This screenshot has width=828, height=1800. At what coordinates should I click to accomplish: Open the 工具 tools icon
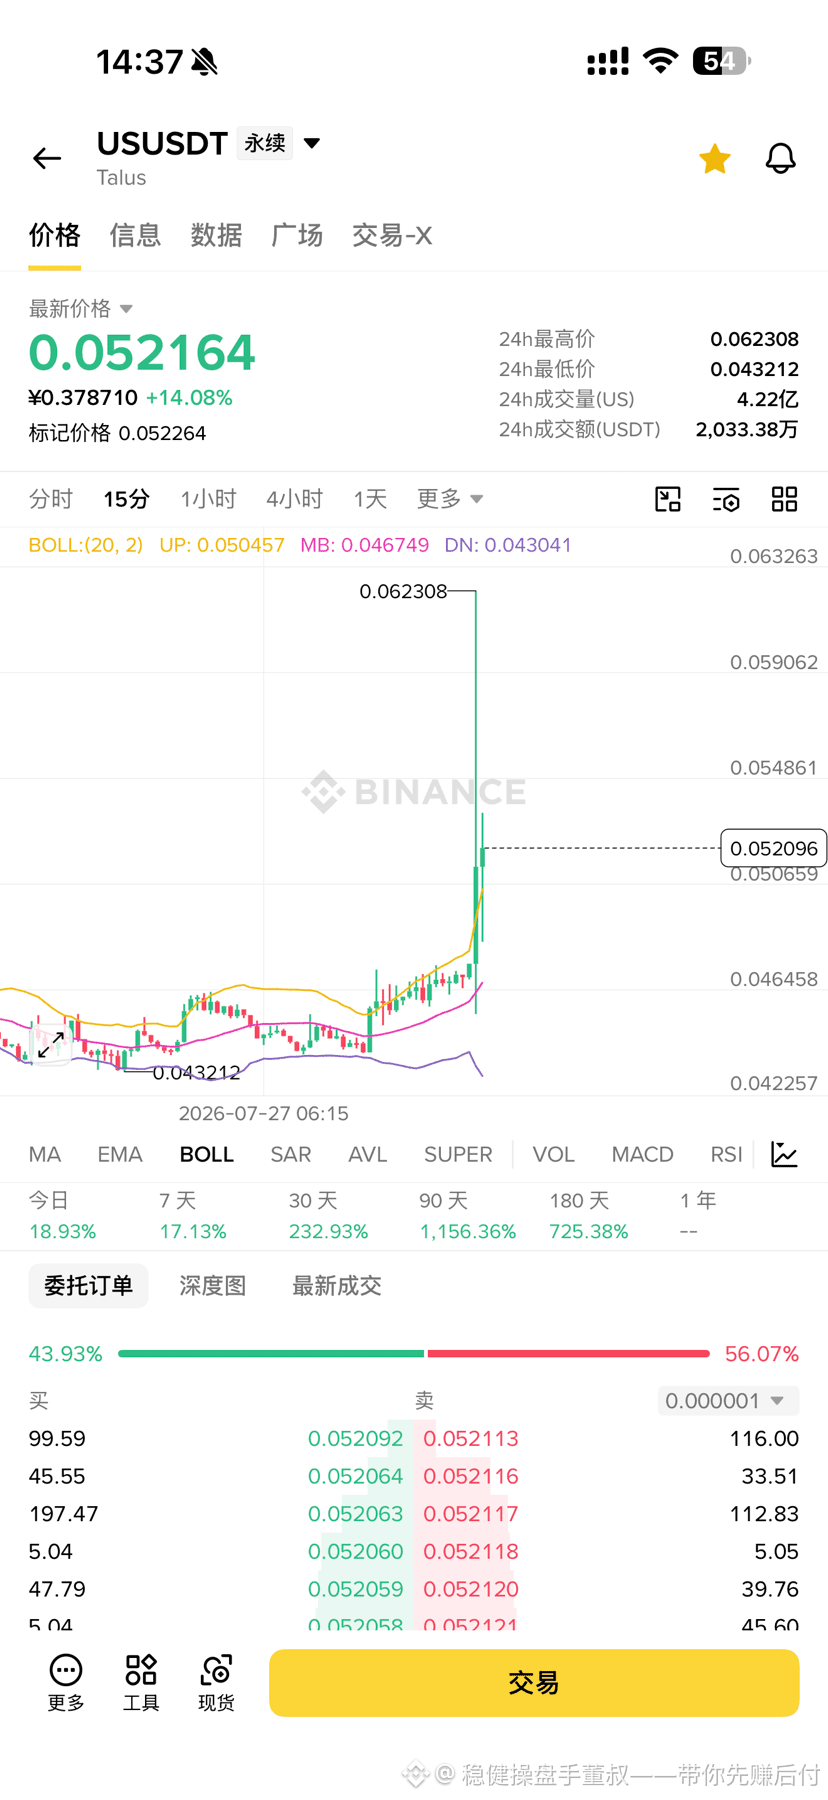(141, 1683)
